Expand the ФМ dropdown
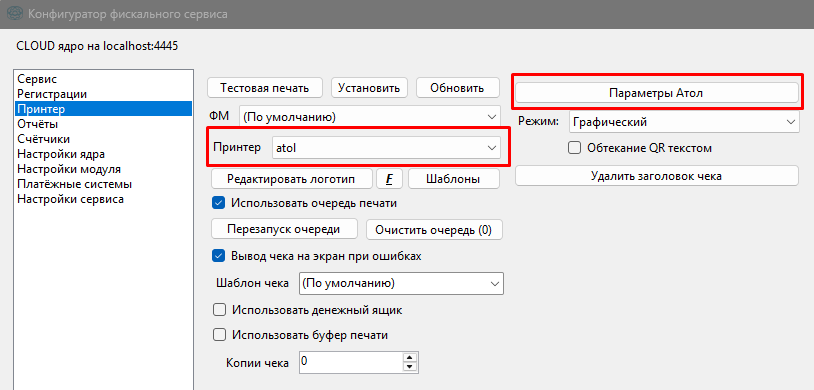 (370, 117)
